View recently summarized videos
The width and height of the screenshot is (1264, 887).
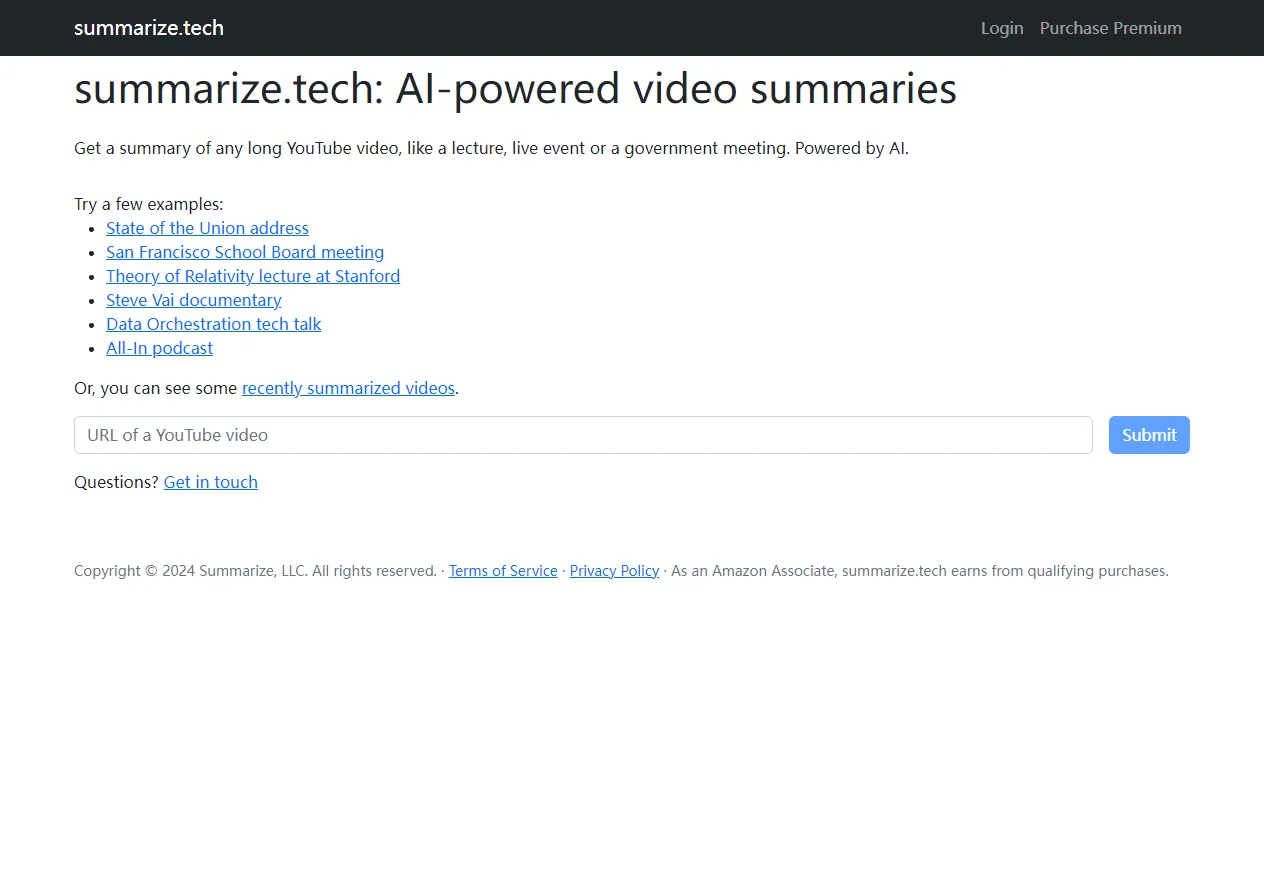click(x=348, y=388)
